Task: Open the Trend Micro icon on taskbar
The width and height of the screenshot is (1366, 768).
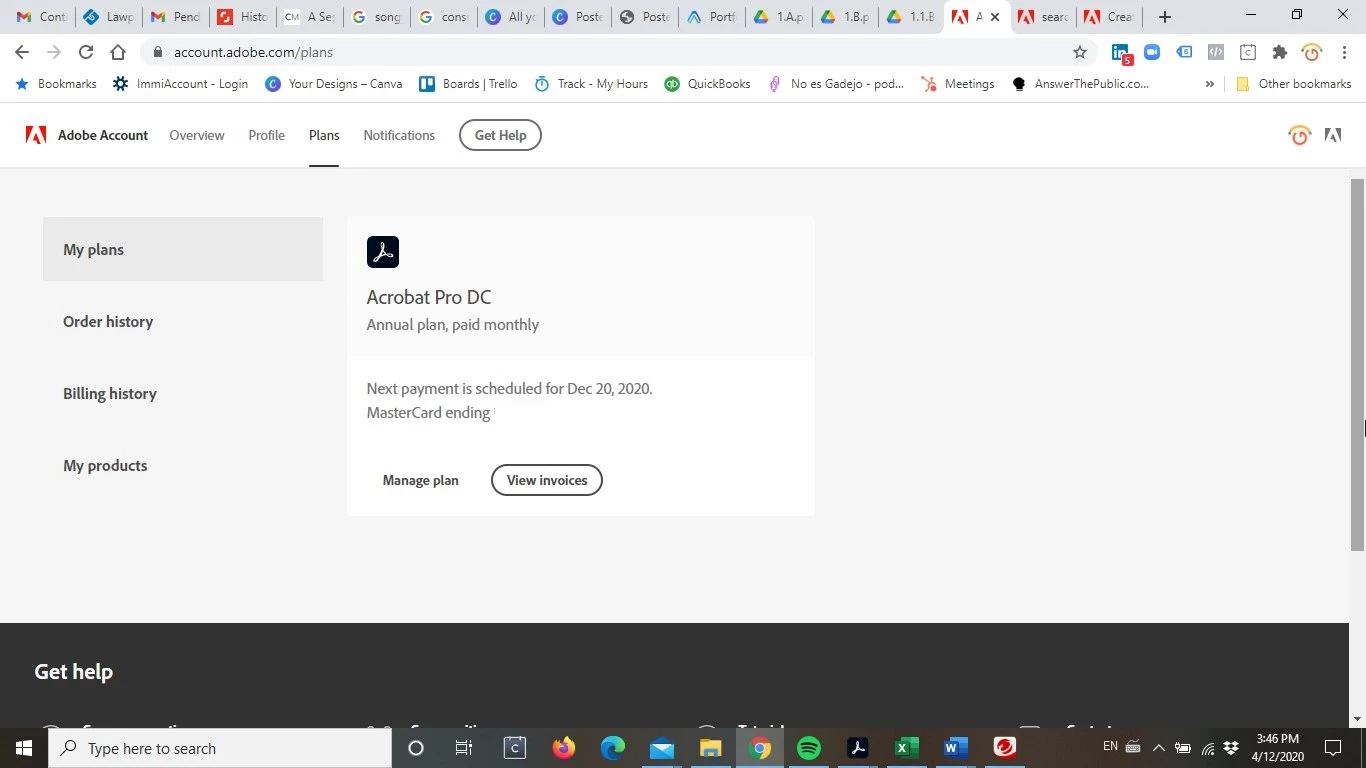Action: pyautogui.click(x=1004, y=748)
